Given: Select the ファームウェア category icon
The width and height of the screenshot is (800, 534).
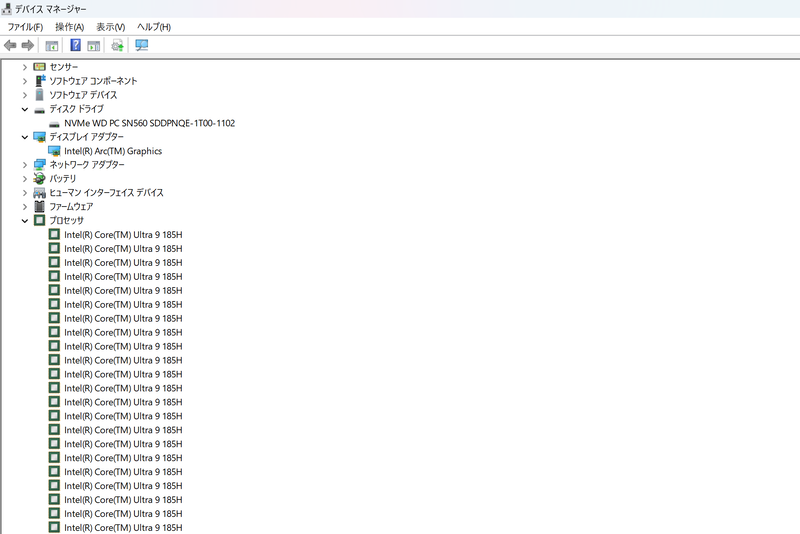Looking at the screenshot, I should 39,206.
